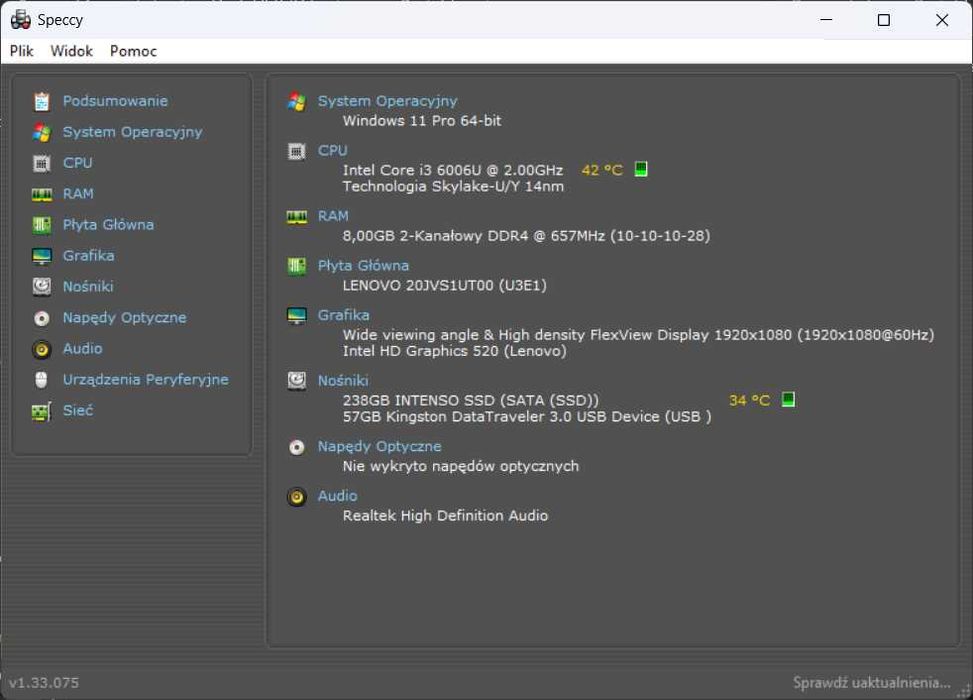Click Nie wykryto napędów optycznych text
Viewport: 973px width, 700px height.
461,466
